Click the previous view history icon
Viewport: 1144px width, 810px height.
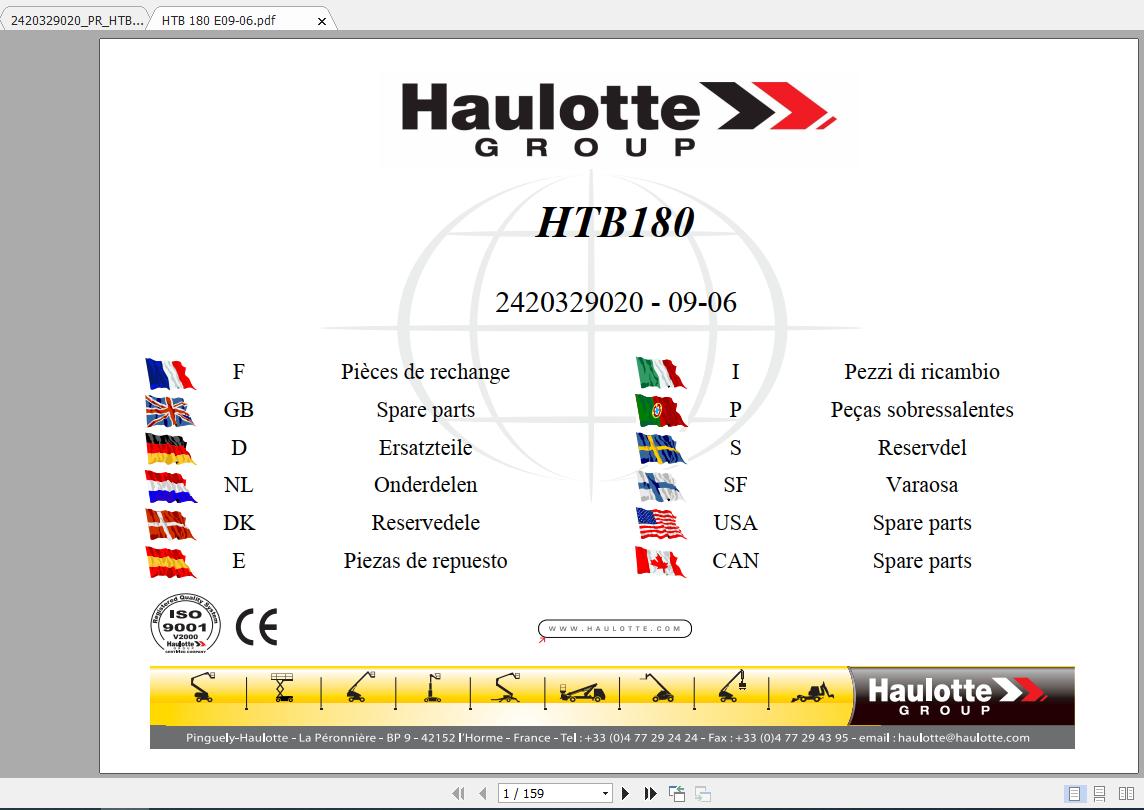(x=678, y=792)
